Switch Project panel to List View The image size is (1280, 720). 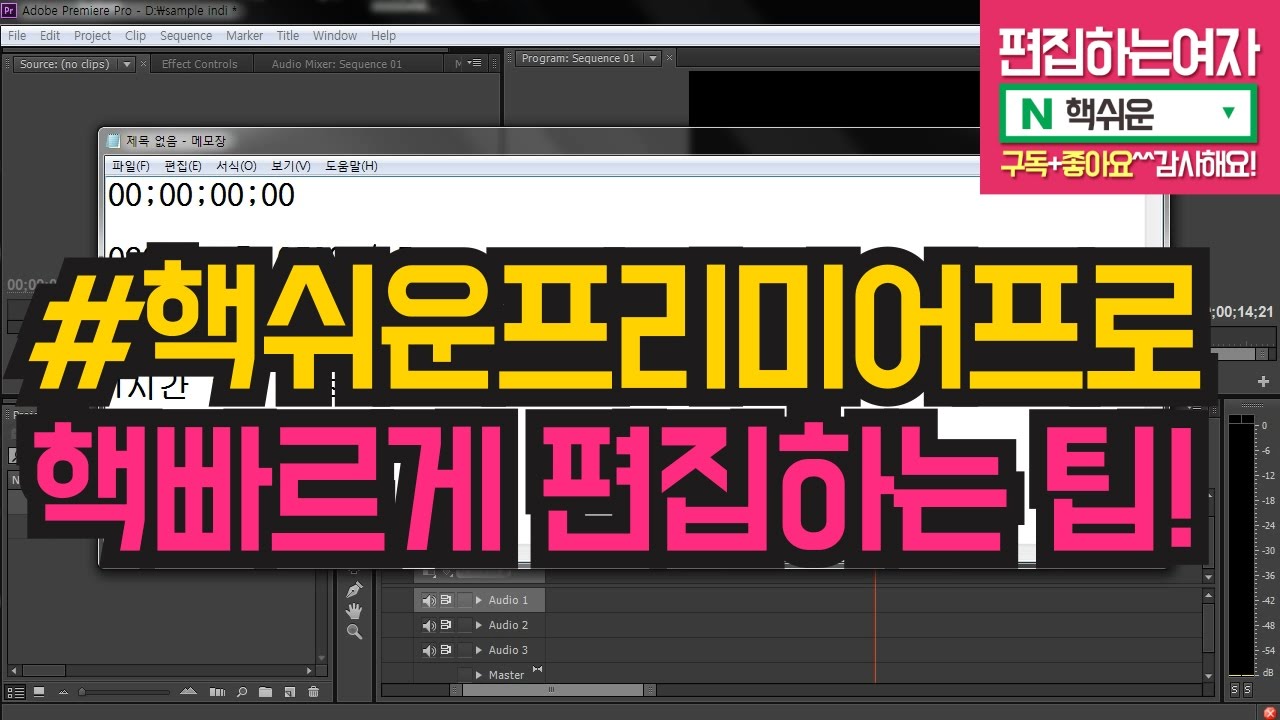(x=16, y=691)
